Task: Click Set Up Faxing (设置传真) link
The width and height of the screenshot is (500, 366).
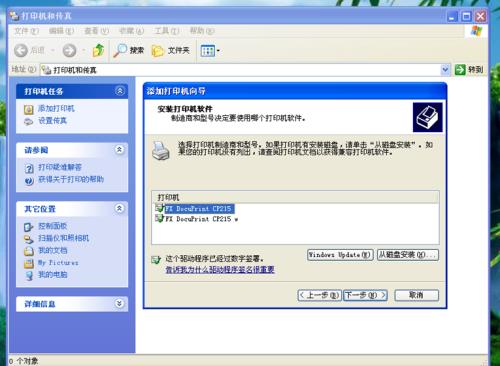Action: click(x=52, y=120)
